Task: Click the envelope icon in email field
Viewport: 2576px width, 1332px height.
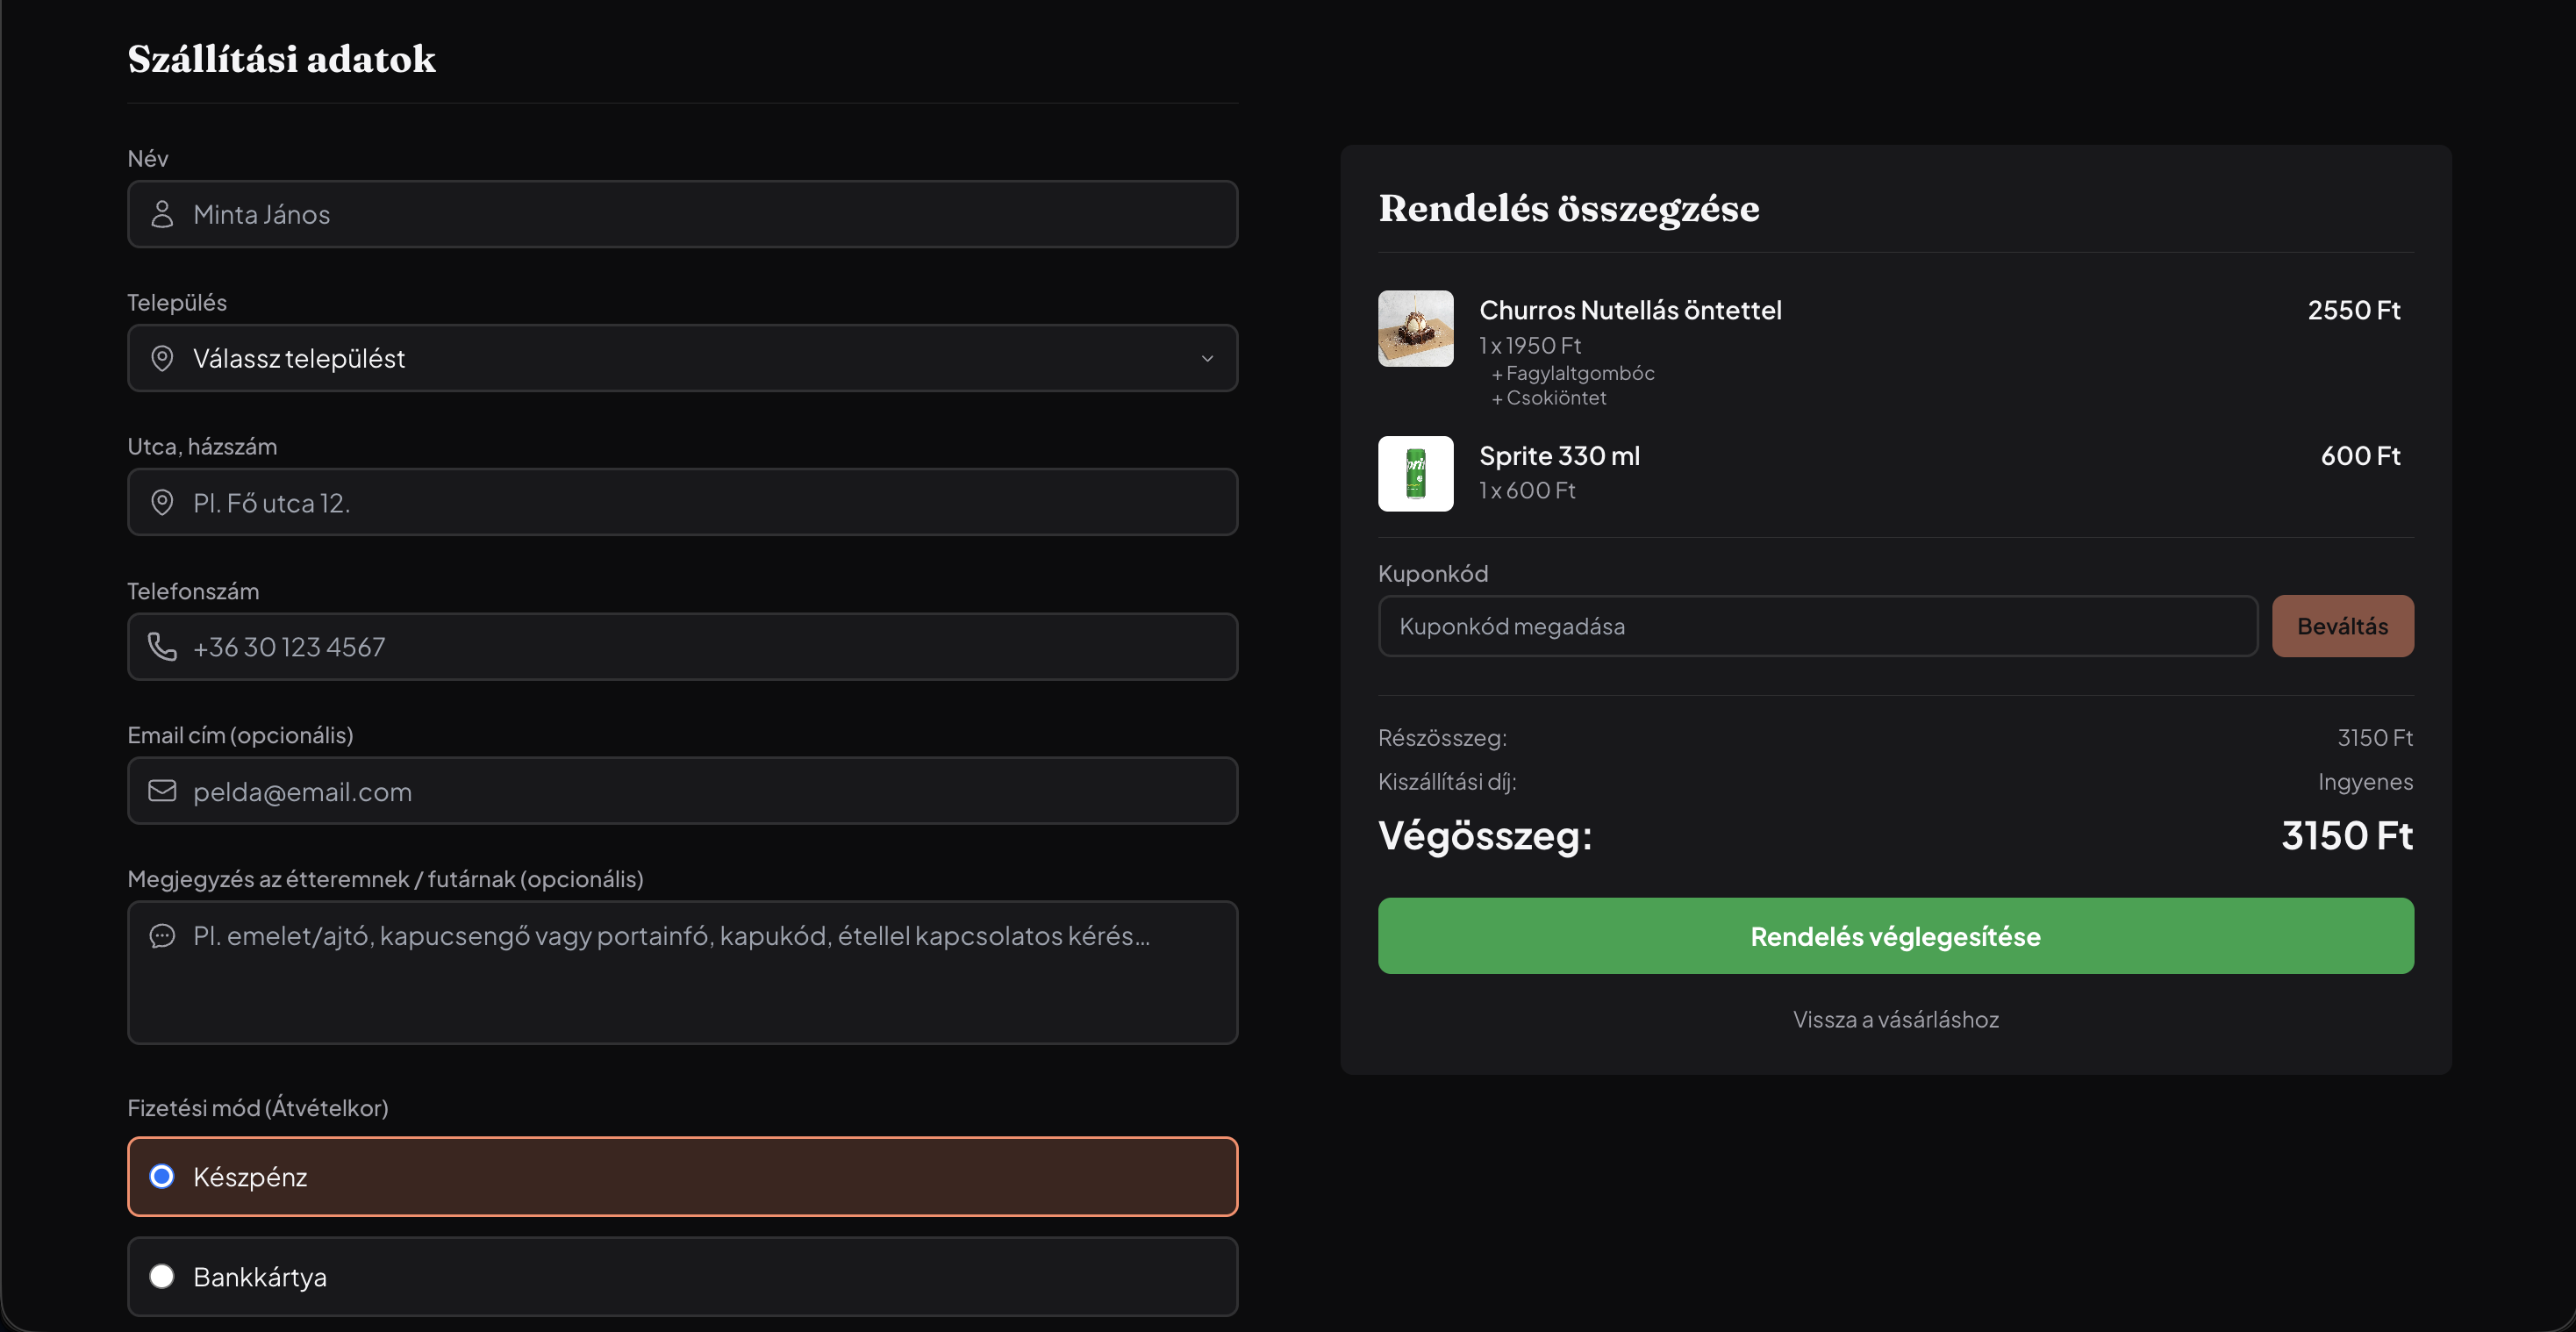Action: 162,791
